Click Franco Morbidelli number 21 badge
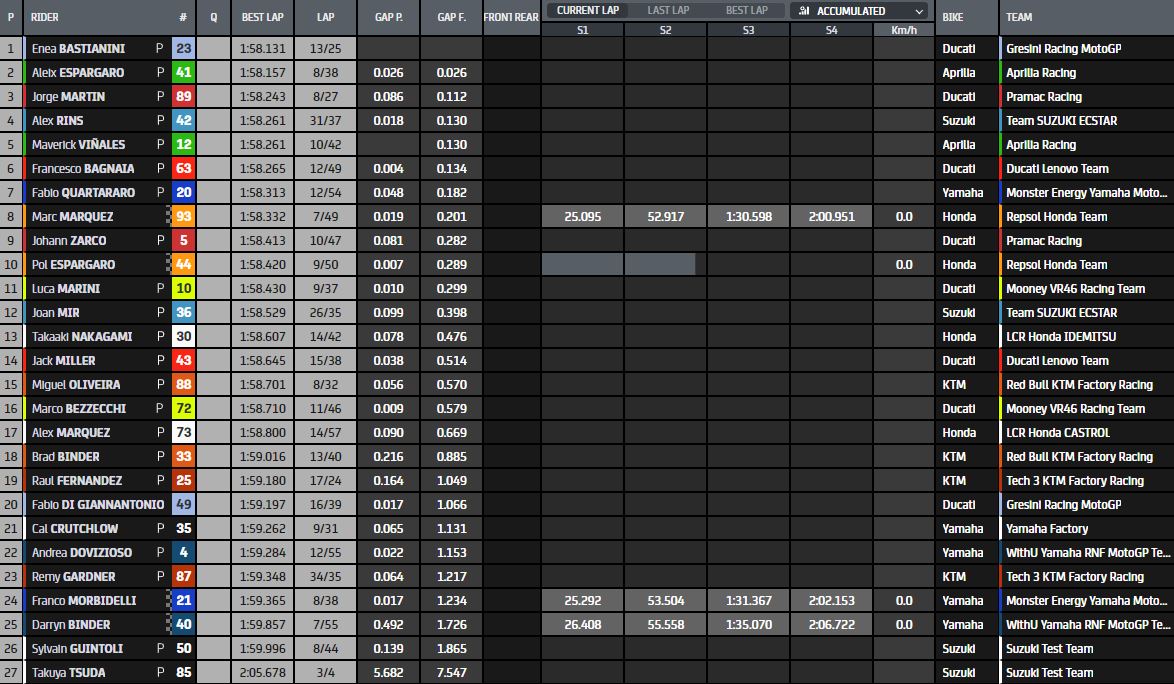The width and height of the screenshot is (1174, 684). pyautogui.click(x=183, y=600)
